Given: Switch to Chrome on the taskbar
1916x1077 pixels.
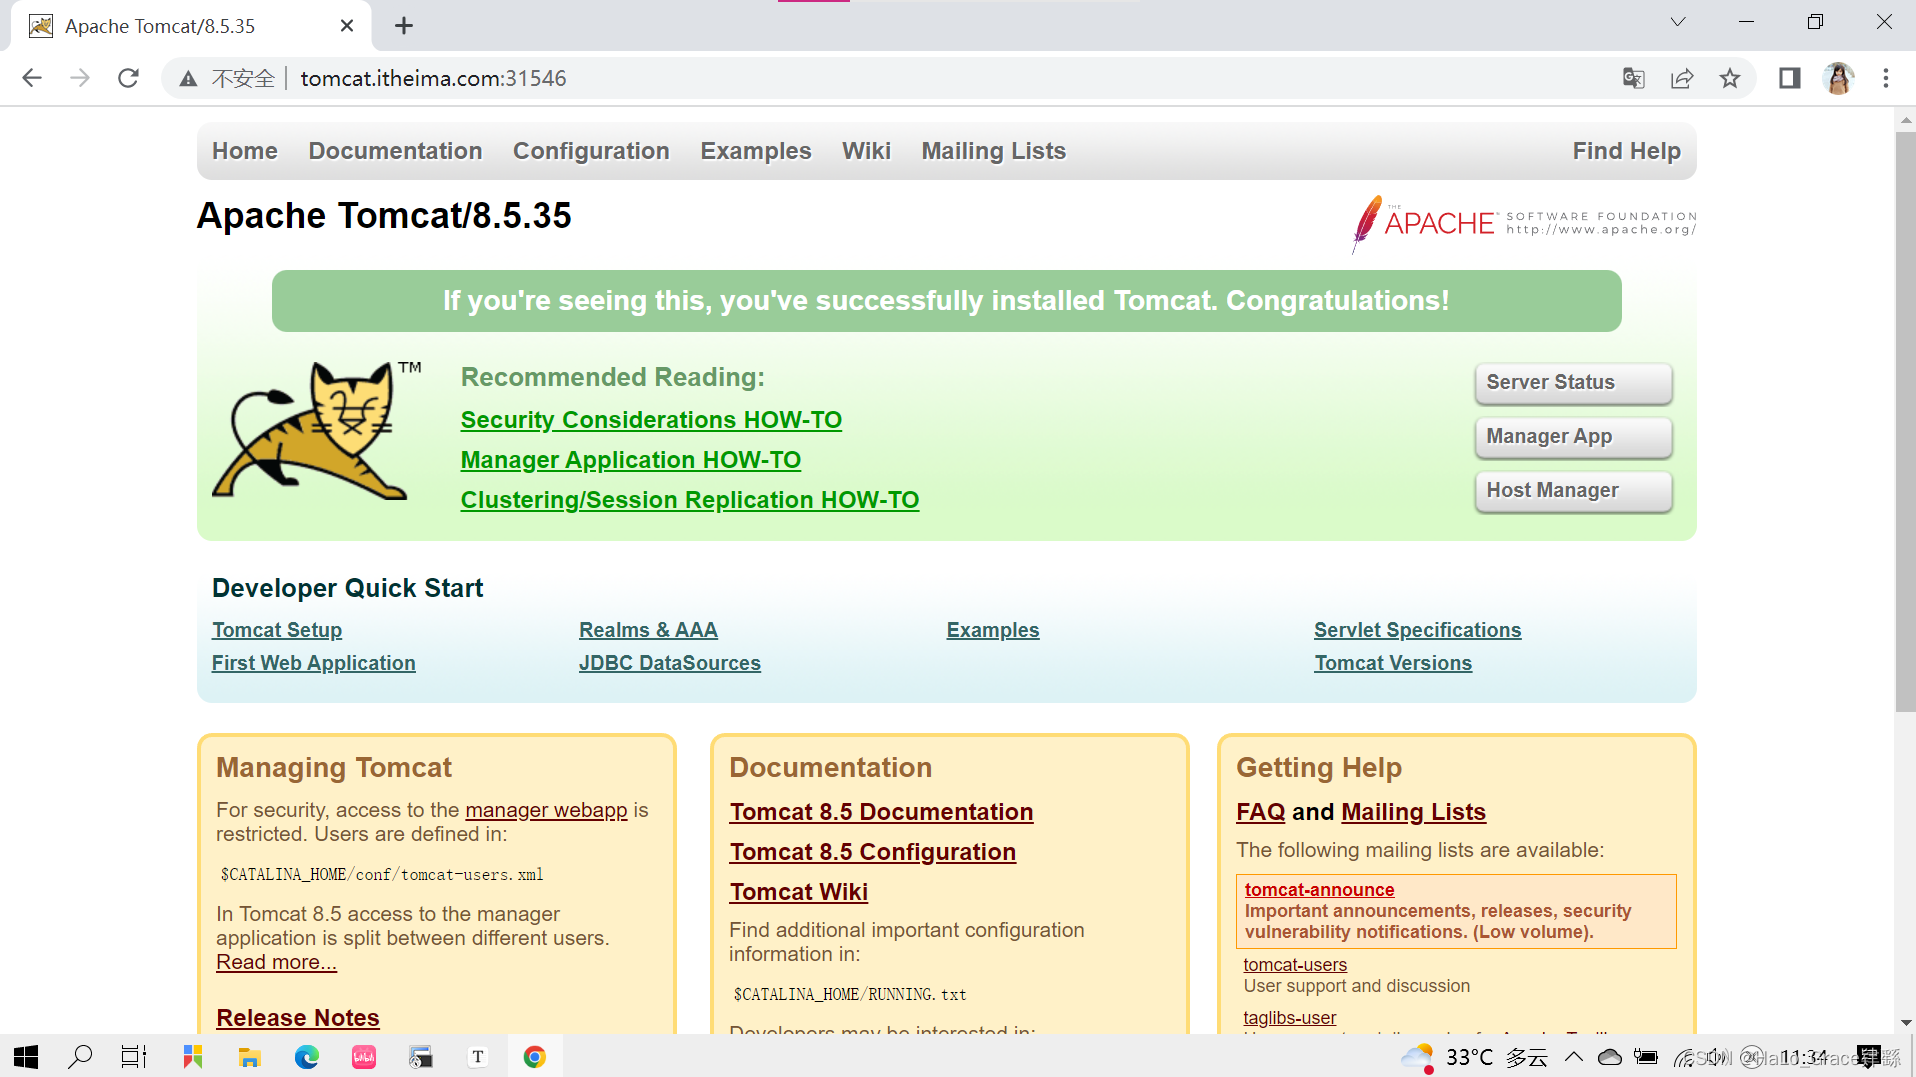Looking at the screenshot, I should 535,1057.
